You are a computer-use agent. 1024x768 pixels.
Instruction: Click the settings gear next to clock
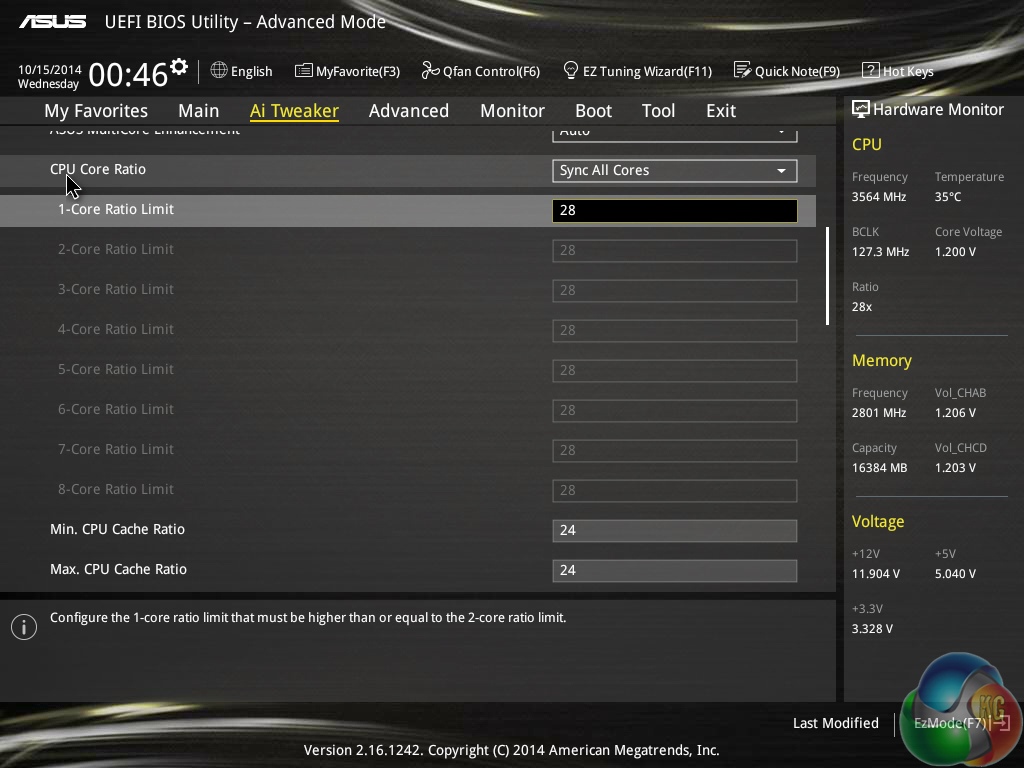point(179,67)
